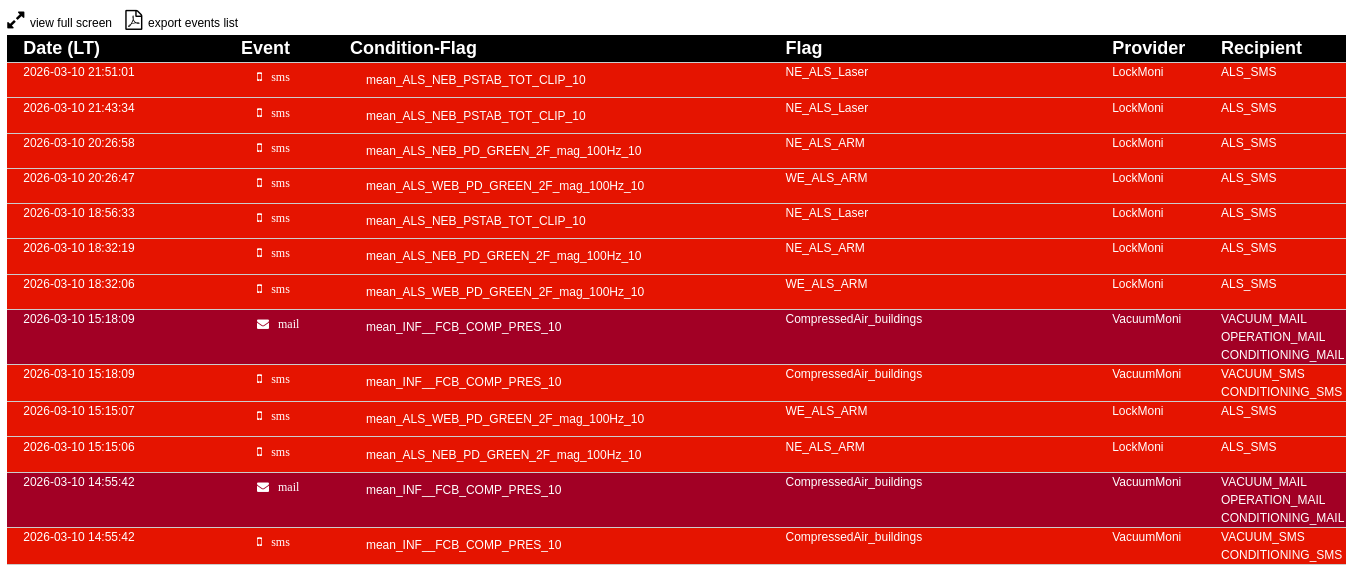Click the sms phone icon at 21:43:34
1348x566 pixels.
260,113
